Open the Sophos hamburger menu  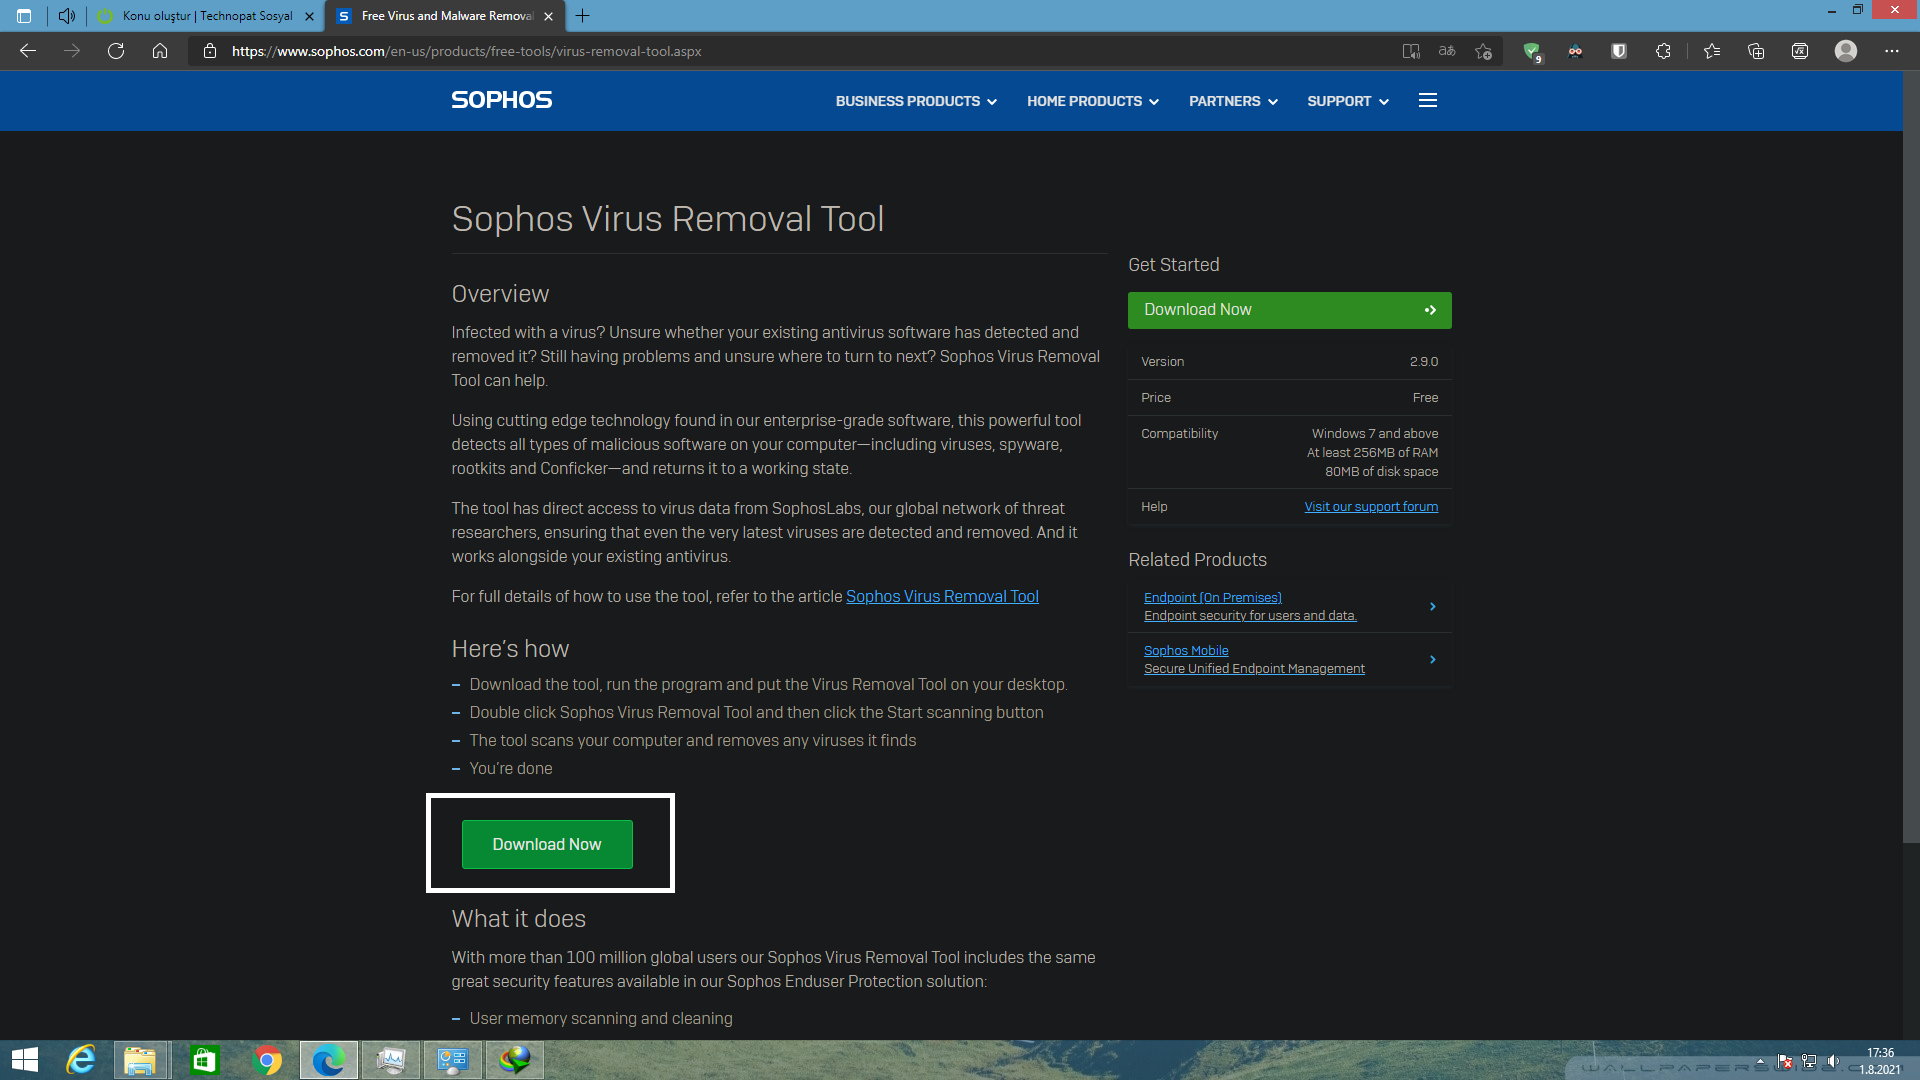tap(1428, 100)
